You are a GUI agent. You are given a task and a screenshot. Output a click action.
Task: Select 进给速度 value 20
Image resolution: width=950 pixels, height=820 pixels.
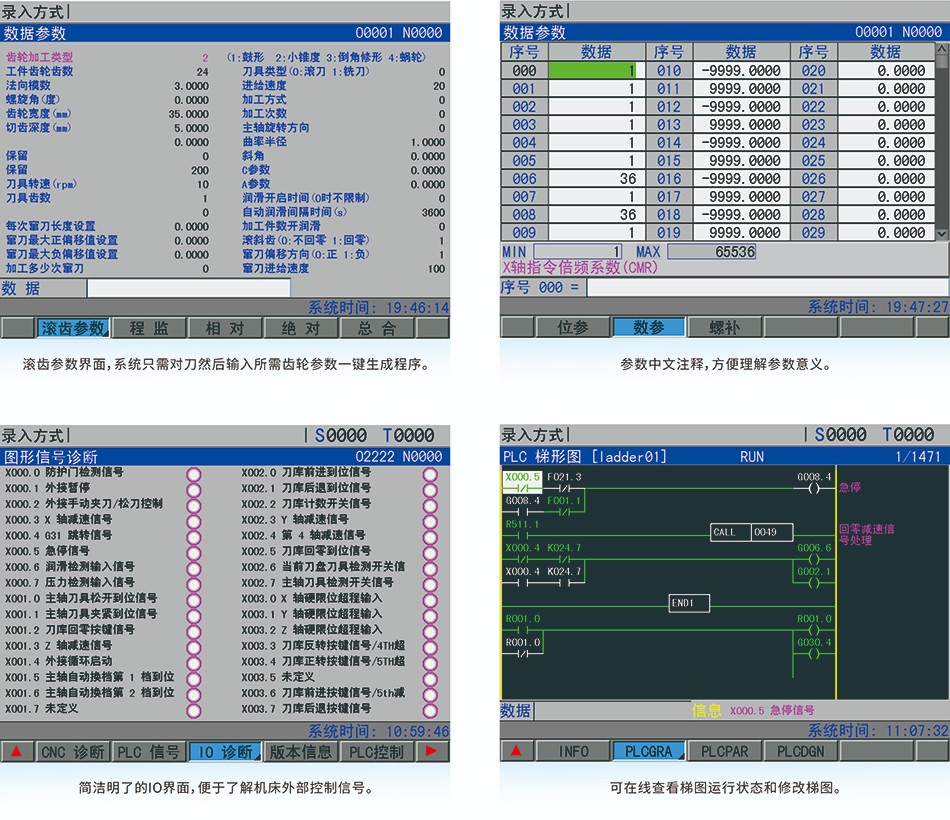coord(439,86)
